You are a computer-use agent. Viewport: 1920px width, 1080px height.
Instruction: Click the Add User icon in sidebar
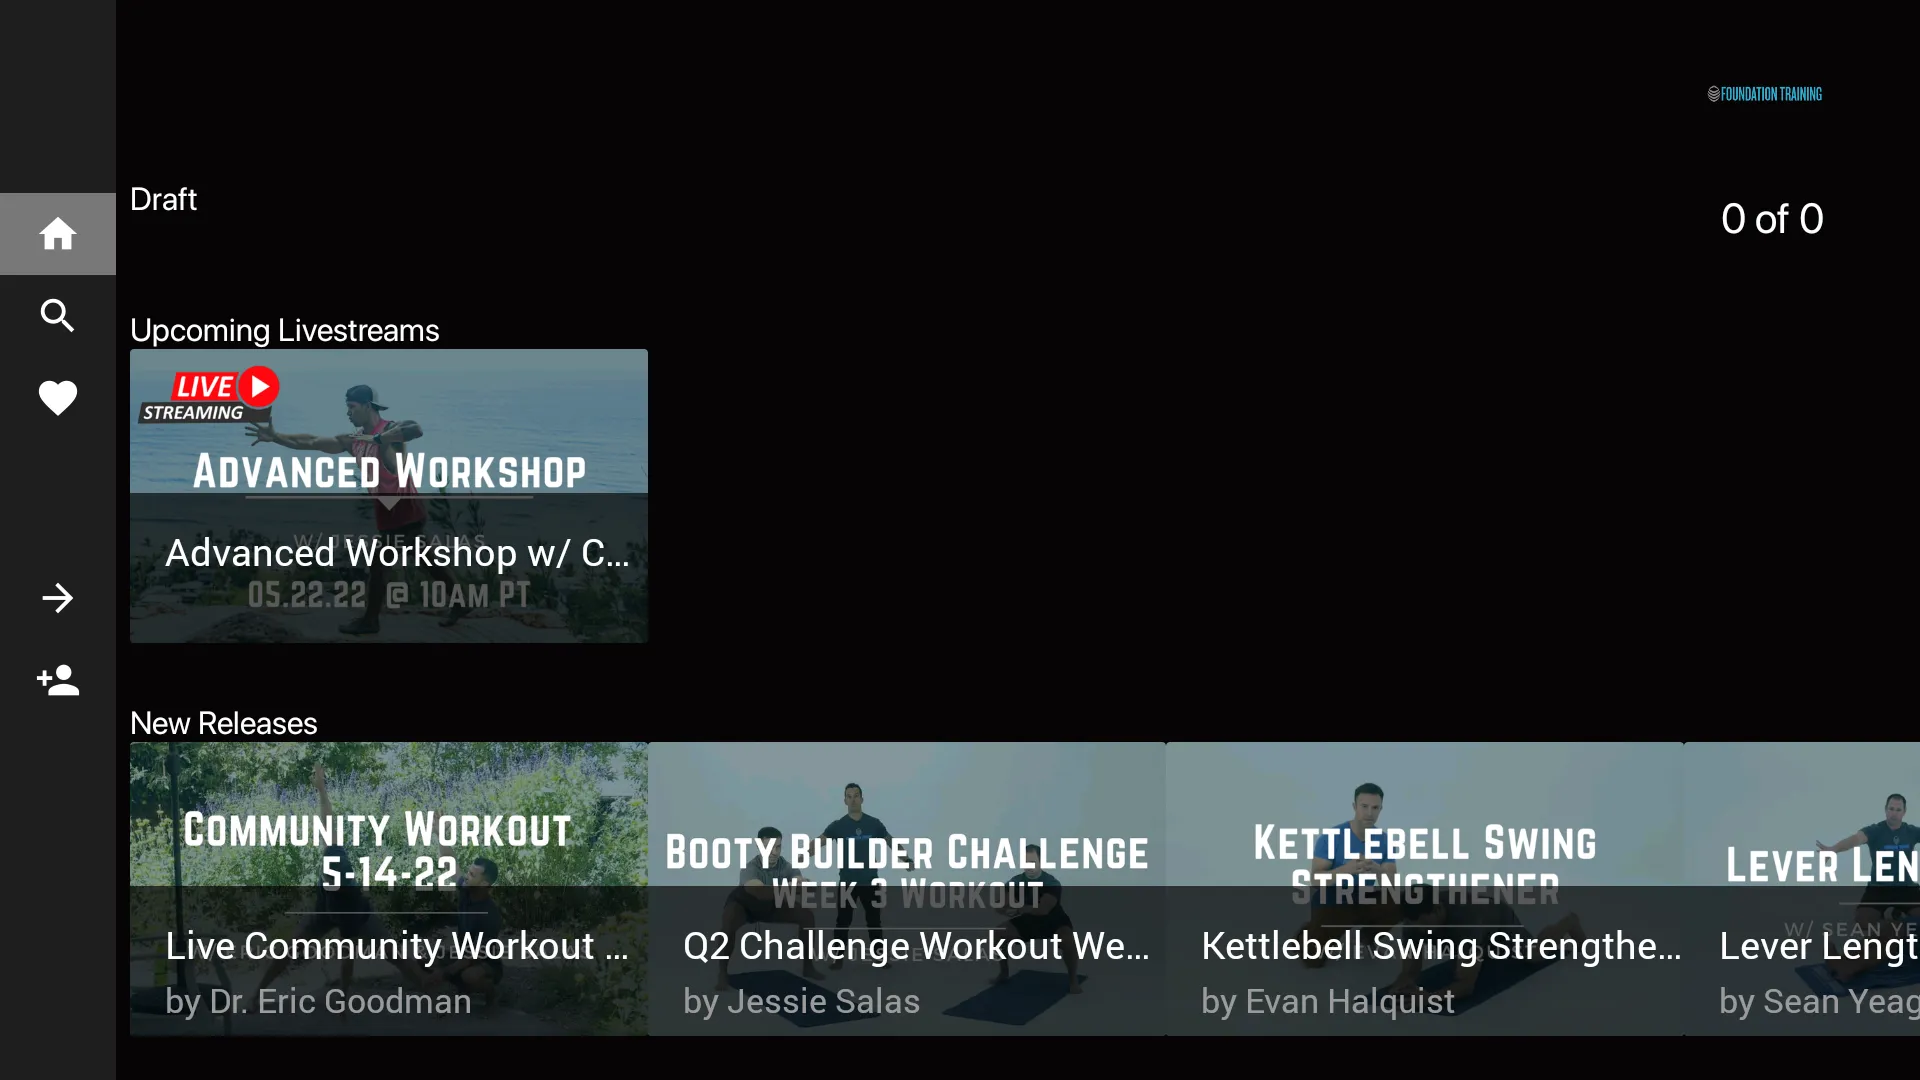(x=57, y=682)
